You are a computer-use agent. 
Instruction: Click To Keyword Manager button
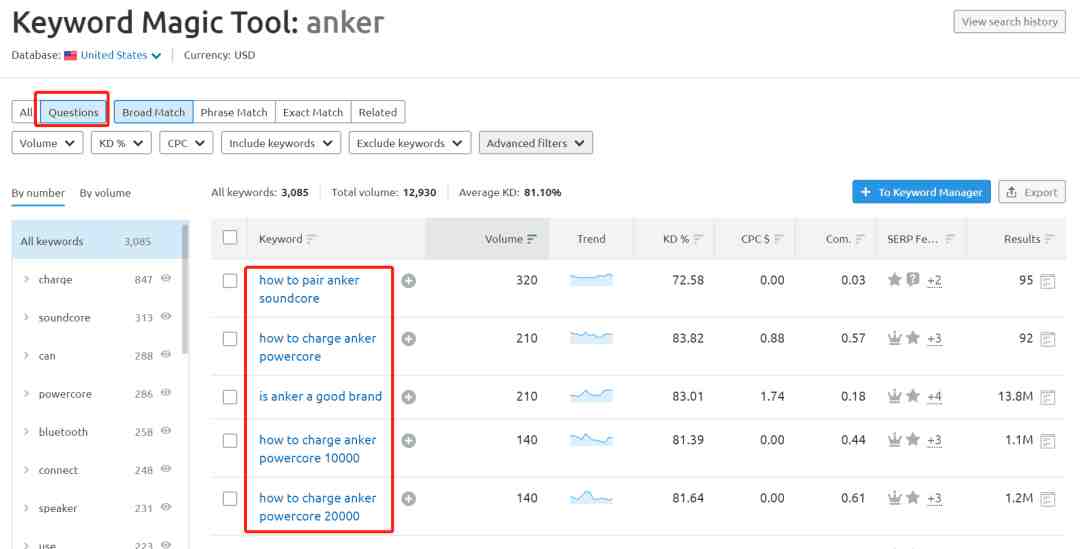pyautogui.click(x=922, y=192)
